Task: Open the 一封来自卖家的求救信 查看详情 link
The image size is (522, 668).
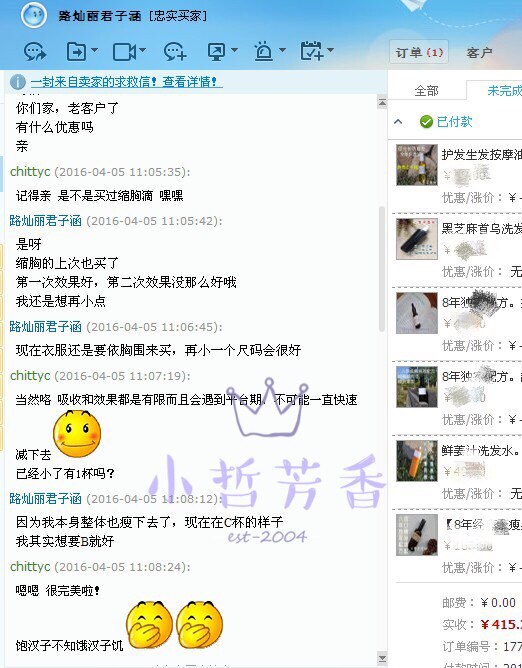Action: click(x=126, y=81)
